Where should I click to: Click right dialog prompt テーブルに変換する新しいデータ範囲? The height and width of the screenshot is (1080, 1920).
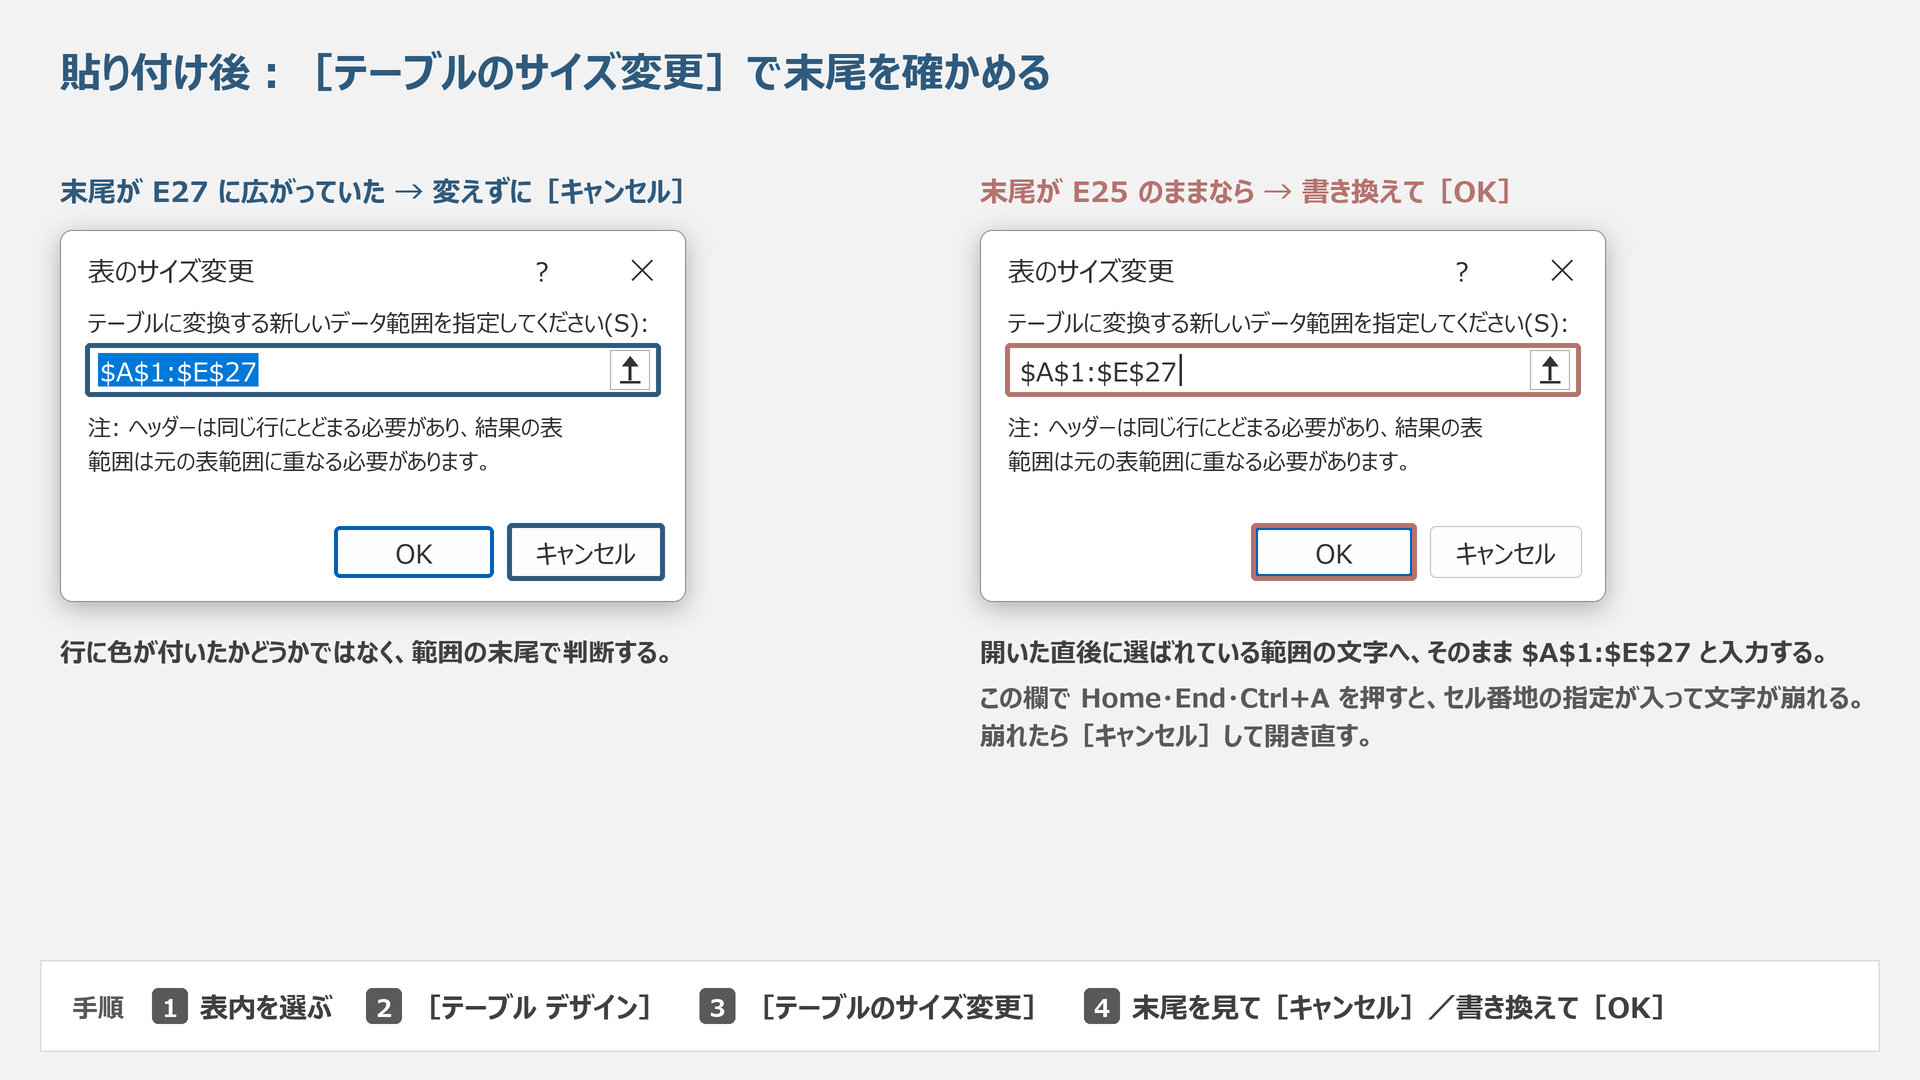(x=1288, y=323)
